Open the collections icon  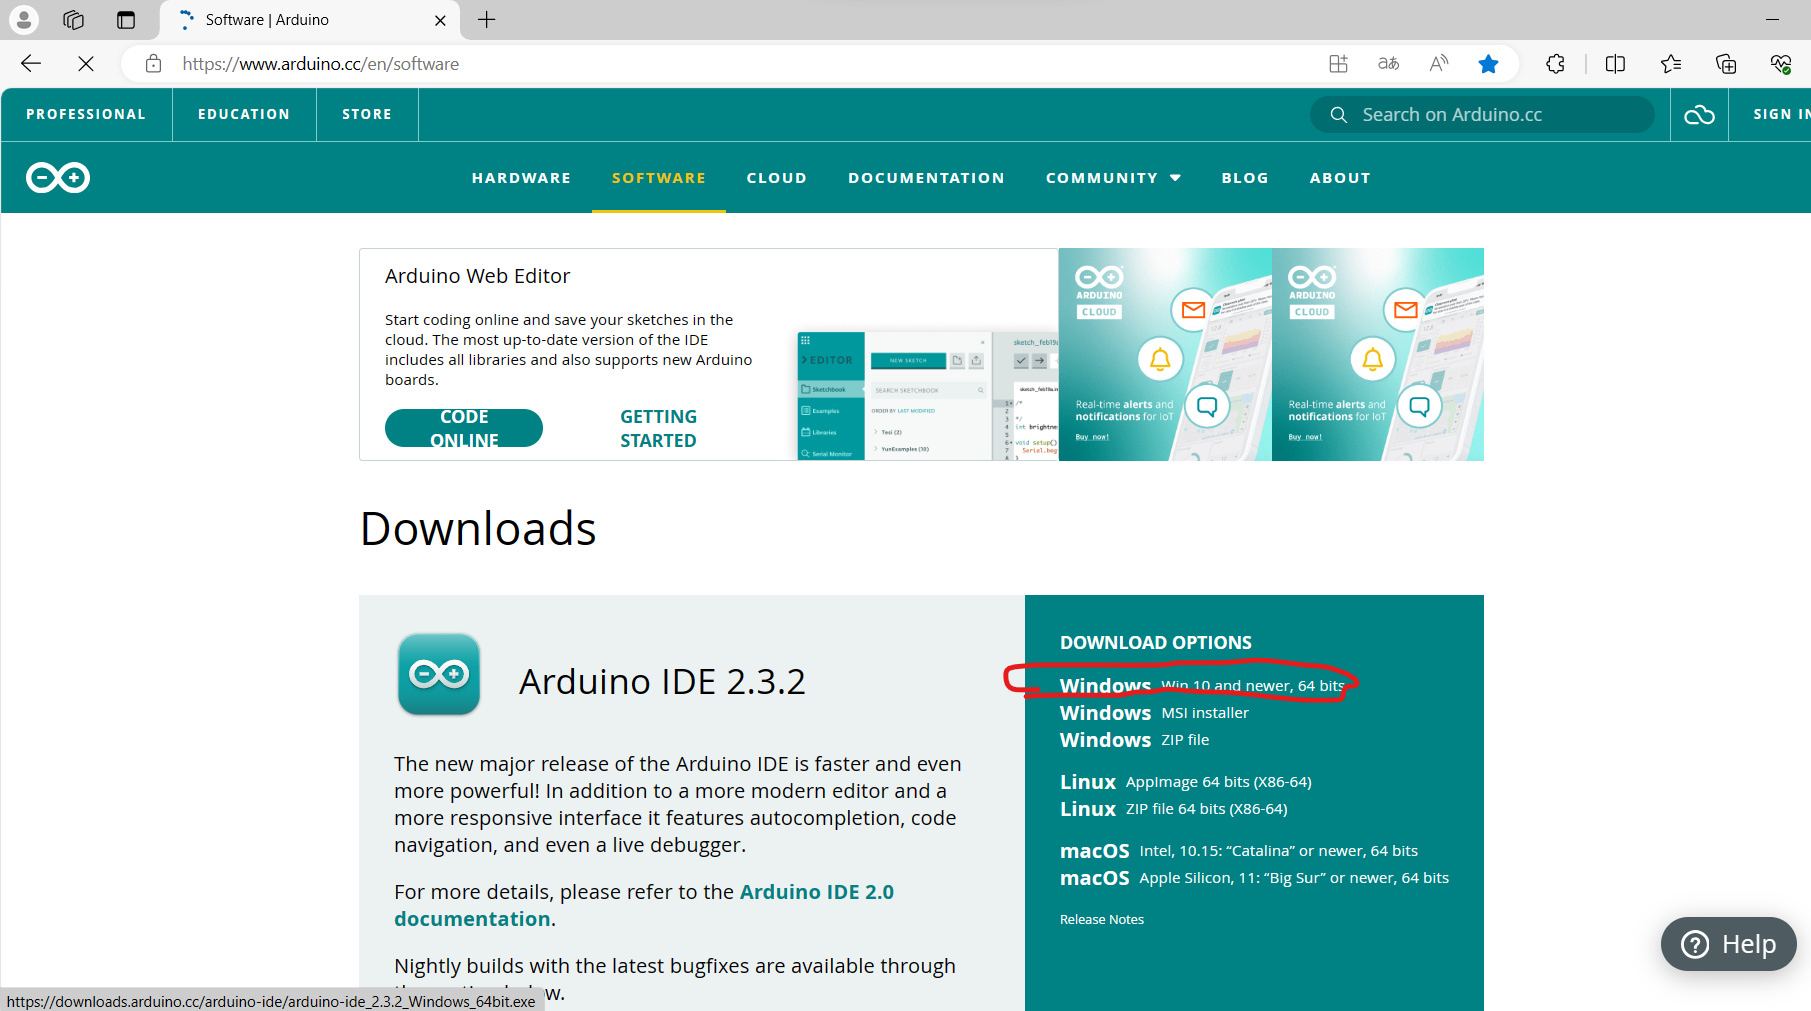(x=1725, y=64)
